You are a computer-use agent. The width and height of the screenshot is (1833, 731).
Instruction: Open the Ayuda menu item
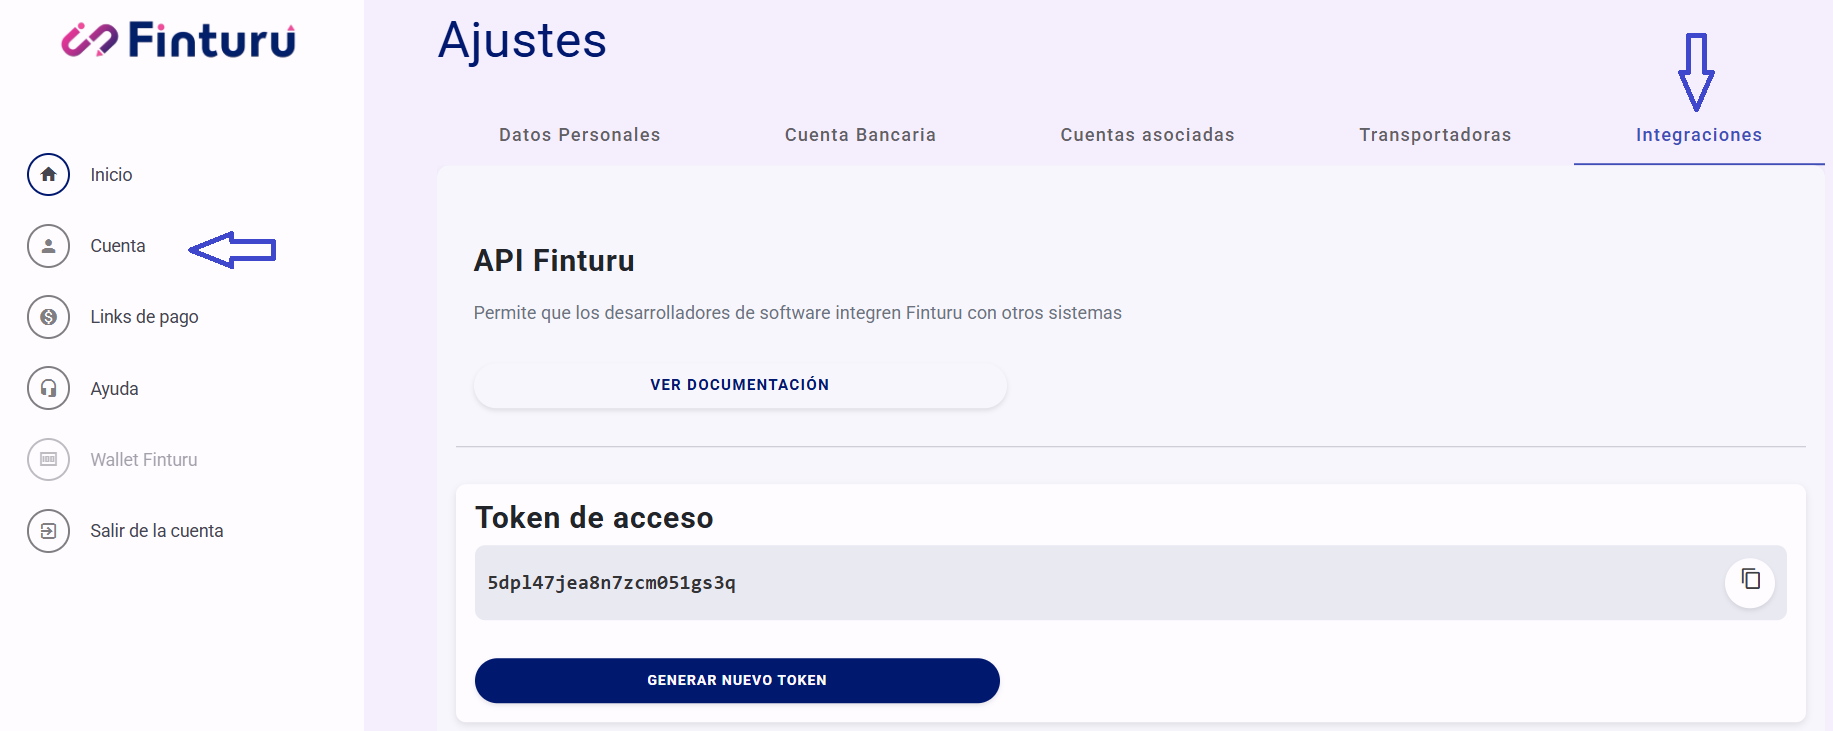click(x=114, y=389)
